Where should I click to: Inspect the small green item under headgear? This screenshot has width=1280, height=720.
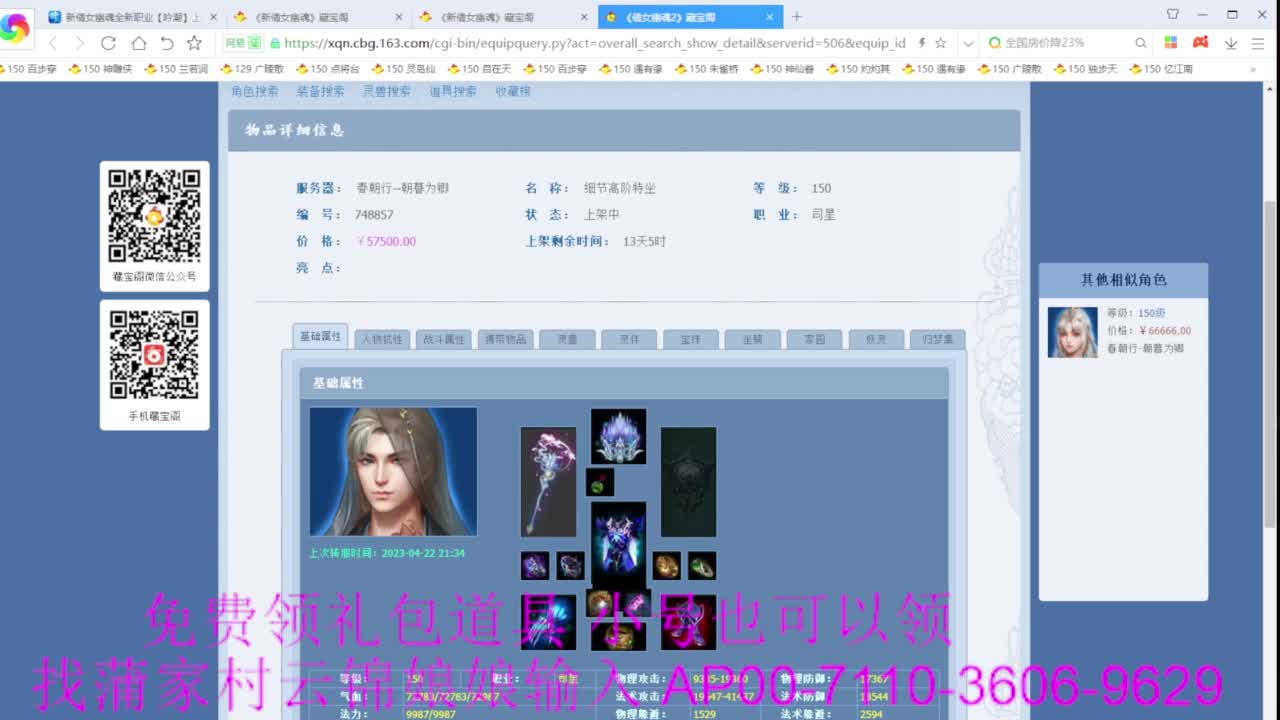click(600, 483)
